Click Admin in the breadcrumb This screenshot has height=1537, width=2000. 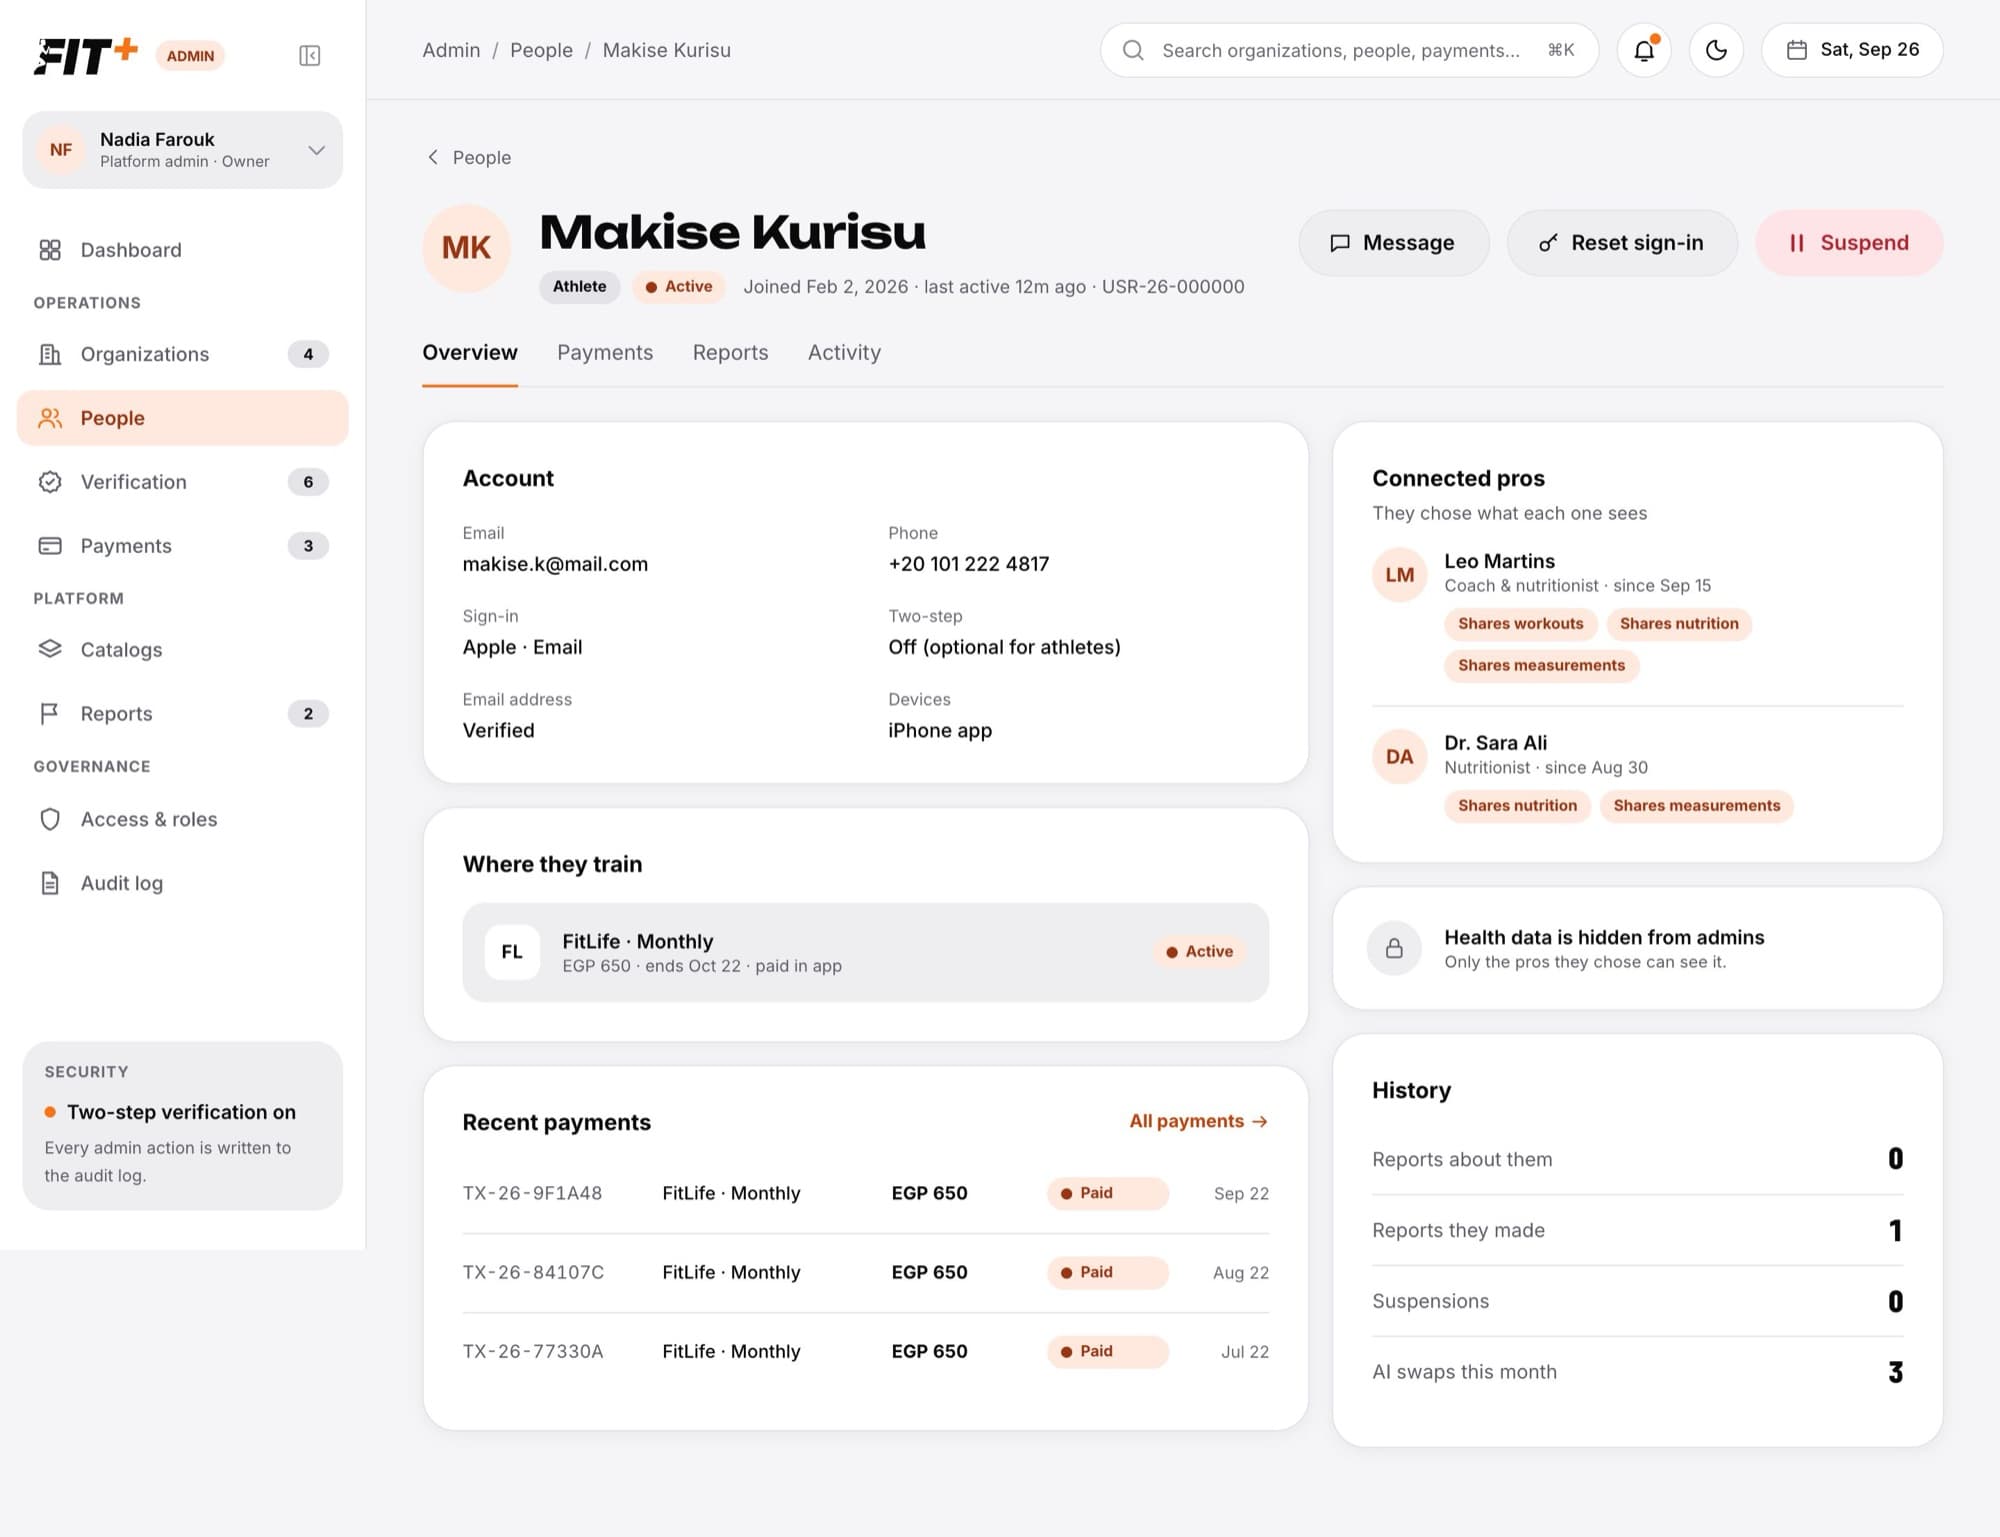coord(451,50)
